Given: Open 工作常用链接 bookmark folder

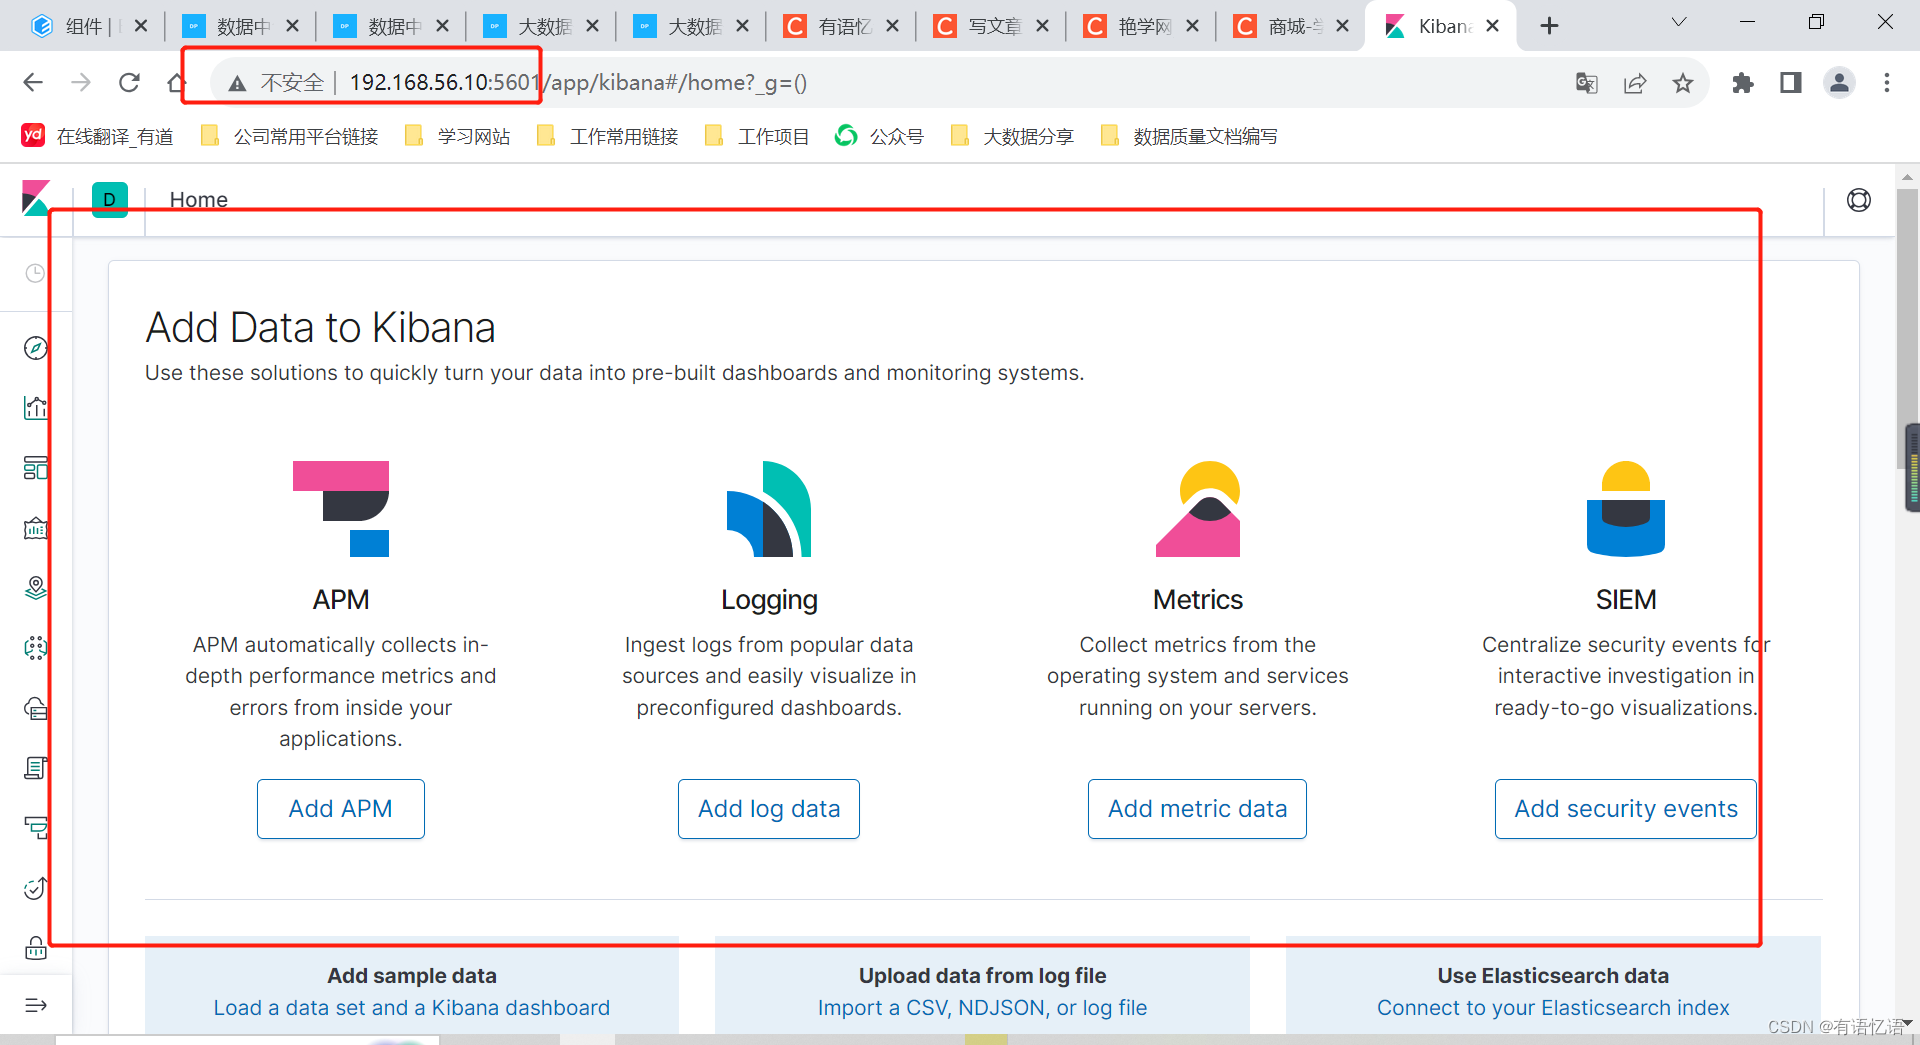Looking at the screenshot, I should pos(608,136).
